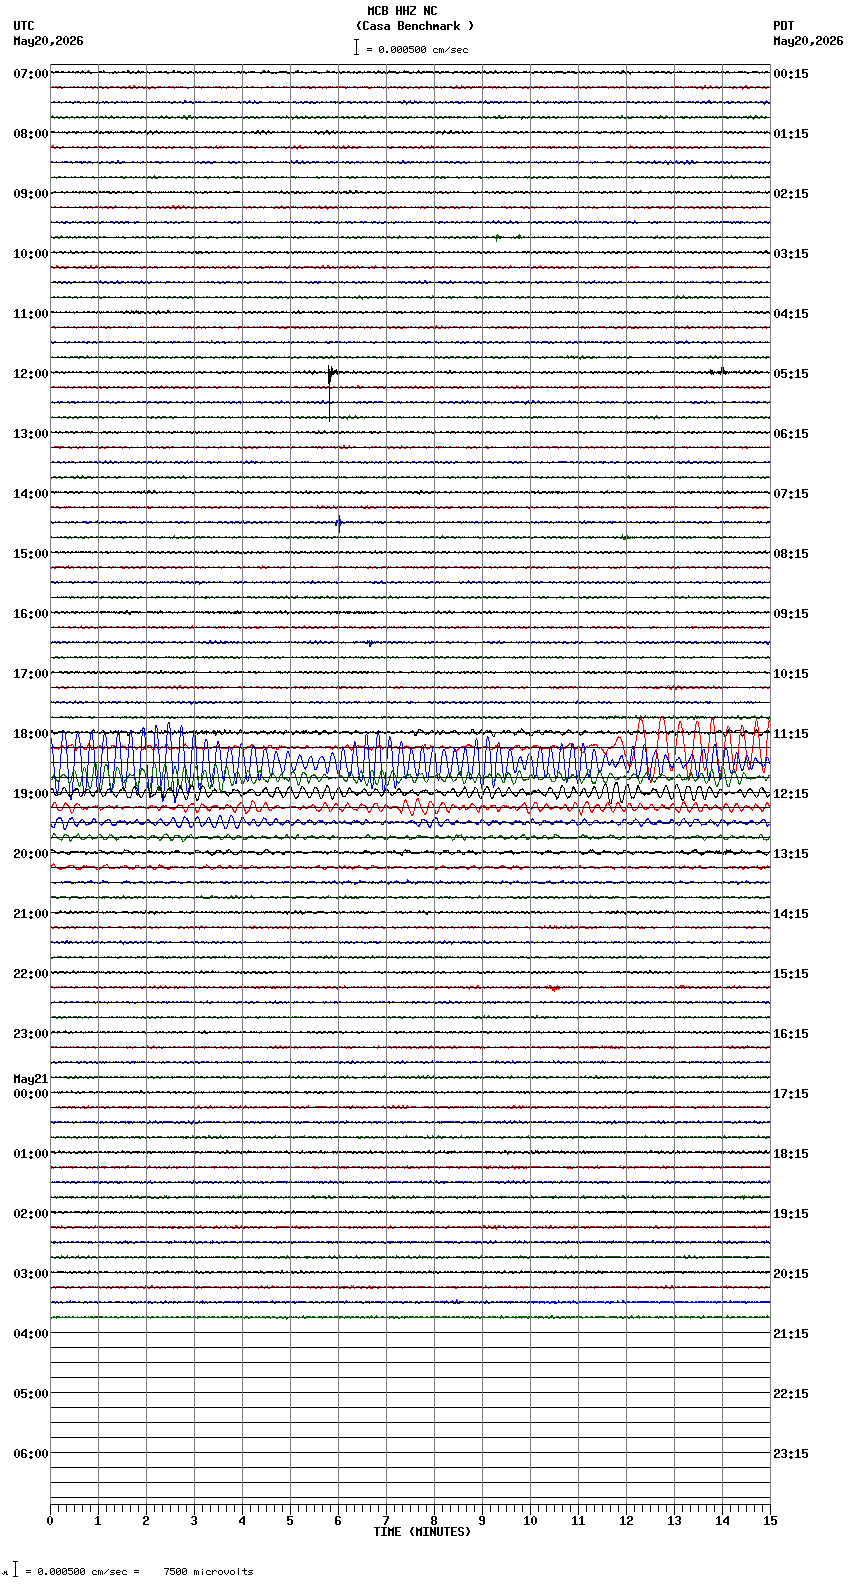Click the 02:00 UTC time label
The image size is (850, 1584).
31,1214
